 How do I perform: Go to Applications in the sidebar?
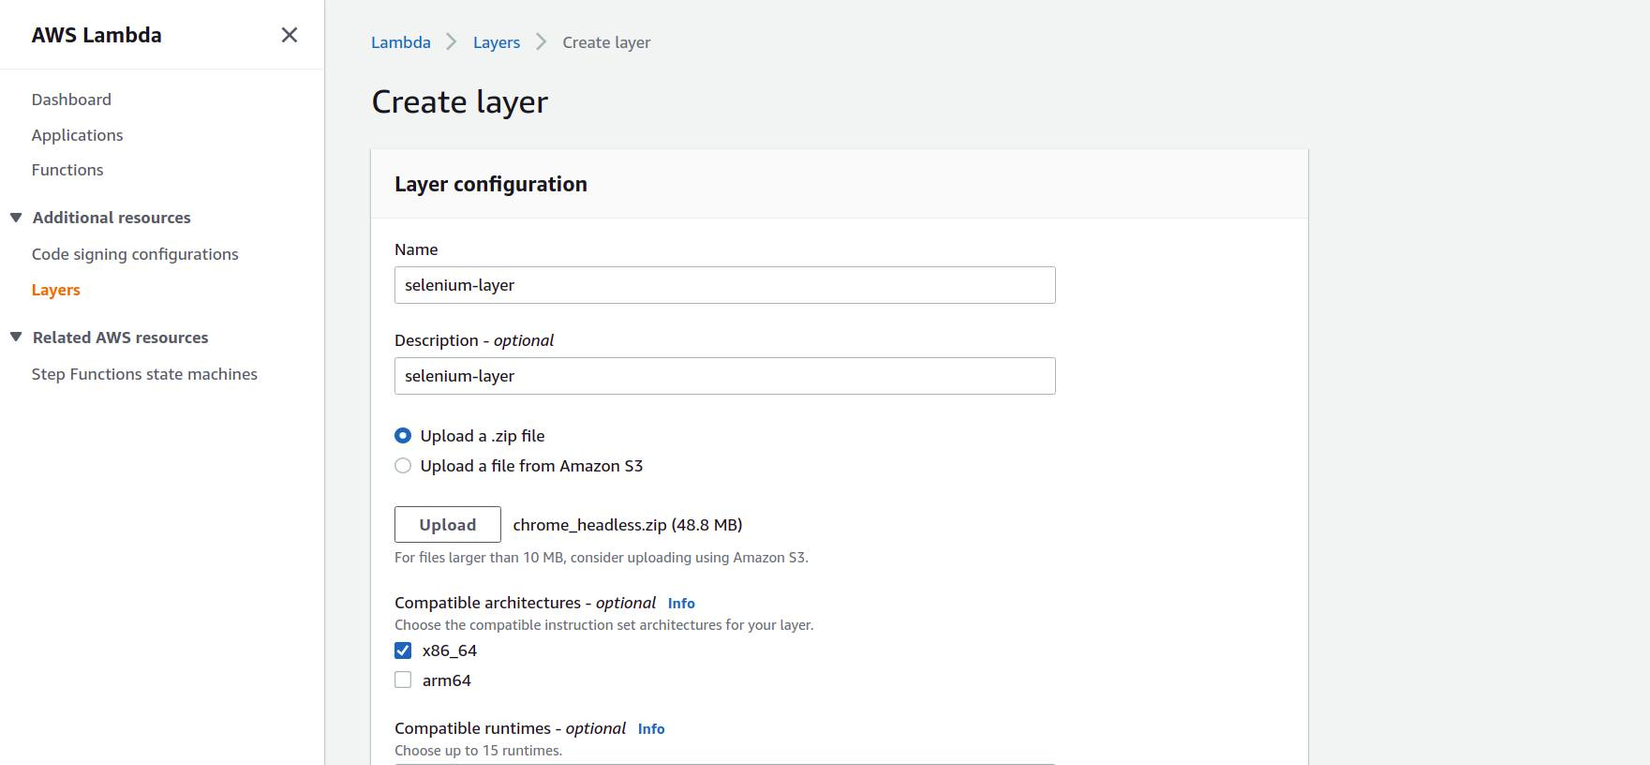(77, 135)
